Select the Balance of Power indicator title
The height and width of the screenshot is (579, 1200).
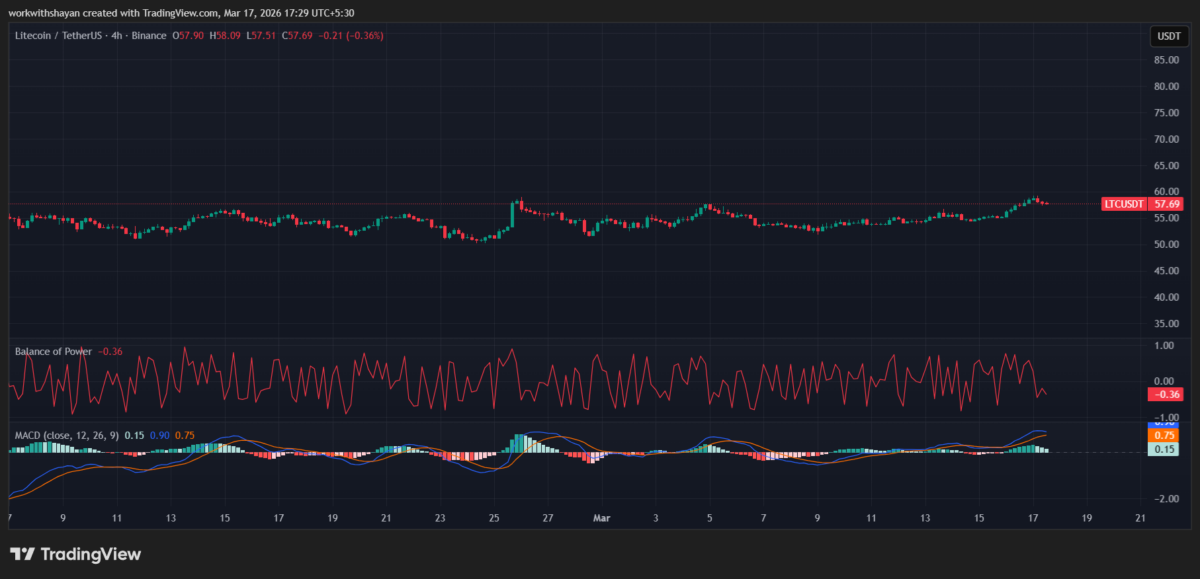click(53, 351)
